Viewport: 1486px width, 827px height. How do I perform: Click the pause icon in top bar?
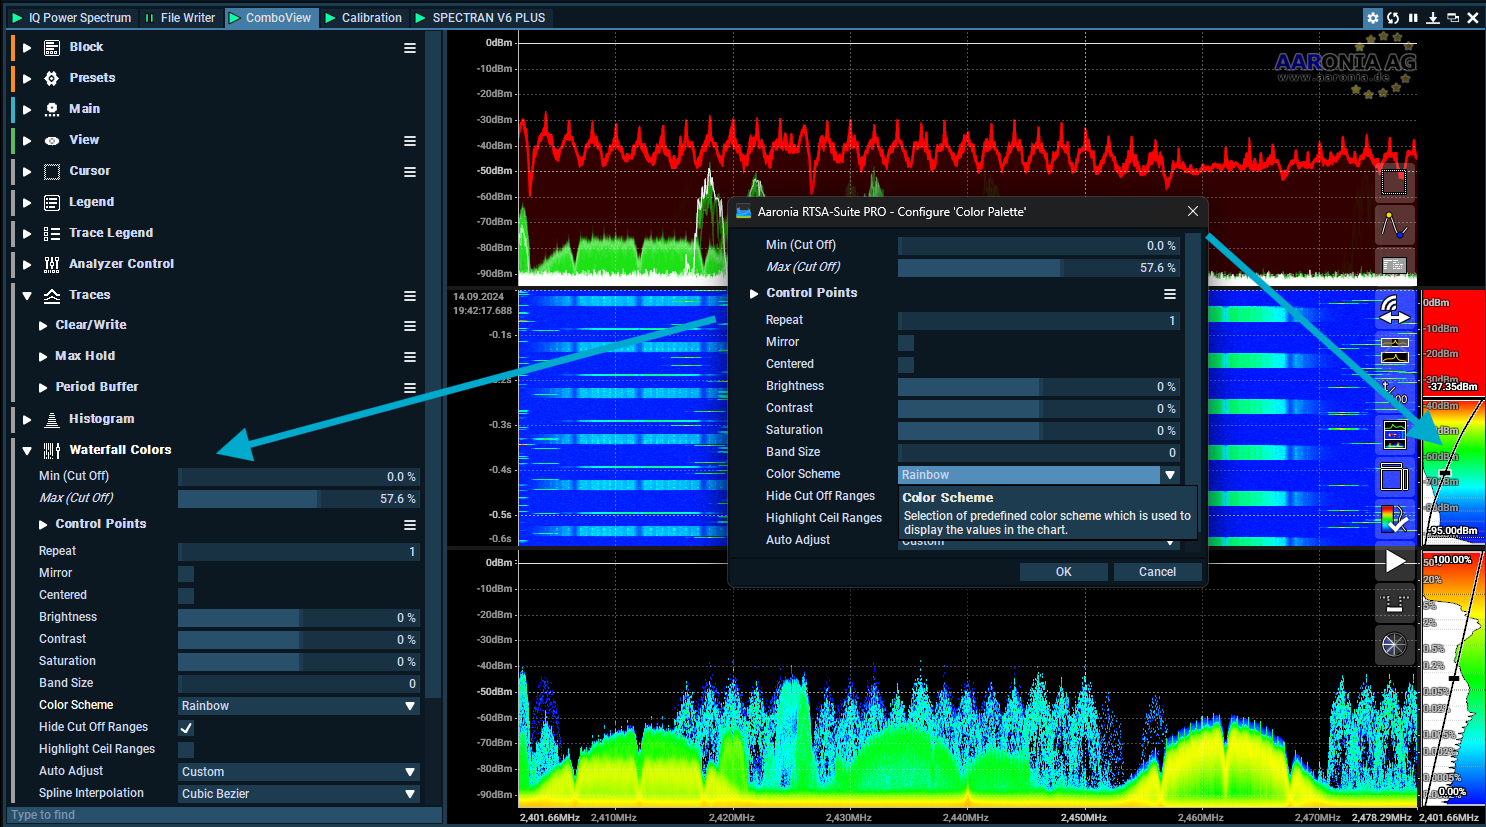click(x=1413, y=18)
